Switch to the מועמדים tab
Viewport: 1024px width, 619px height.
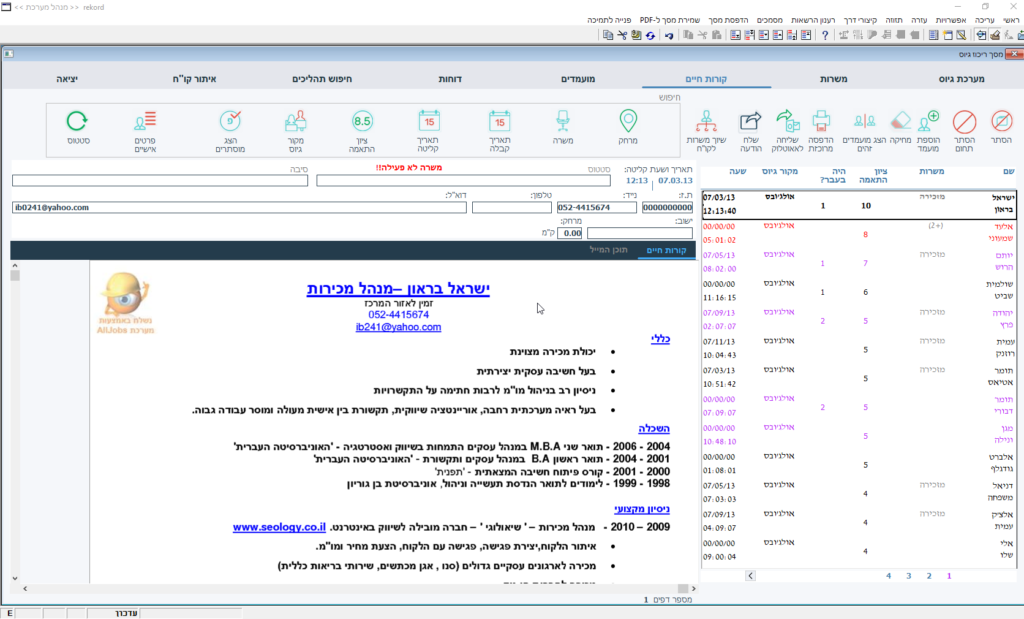pos(578,79)
